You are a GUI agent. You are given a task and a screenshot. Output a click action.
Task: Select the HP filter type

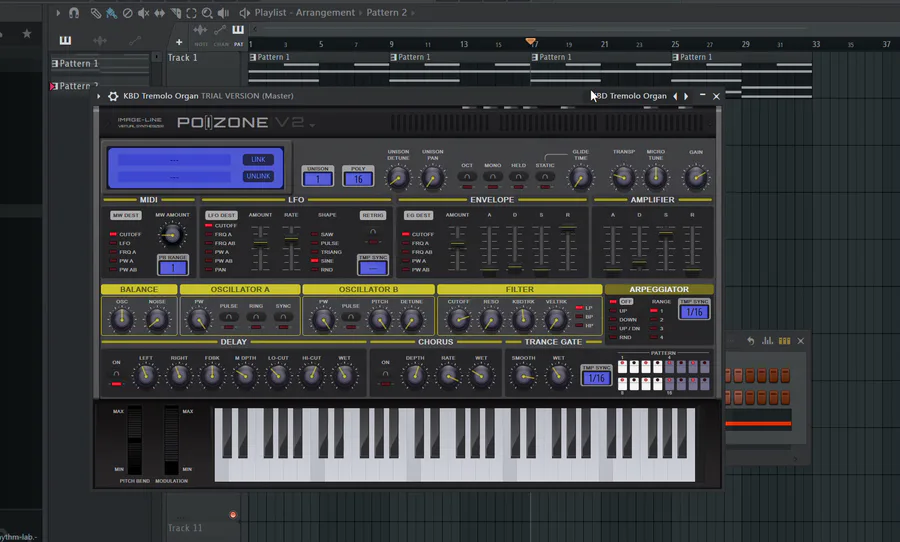pyautogui.click(x=584, y=326)
